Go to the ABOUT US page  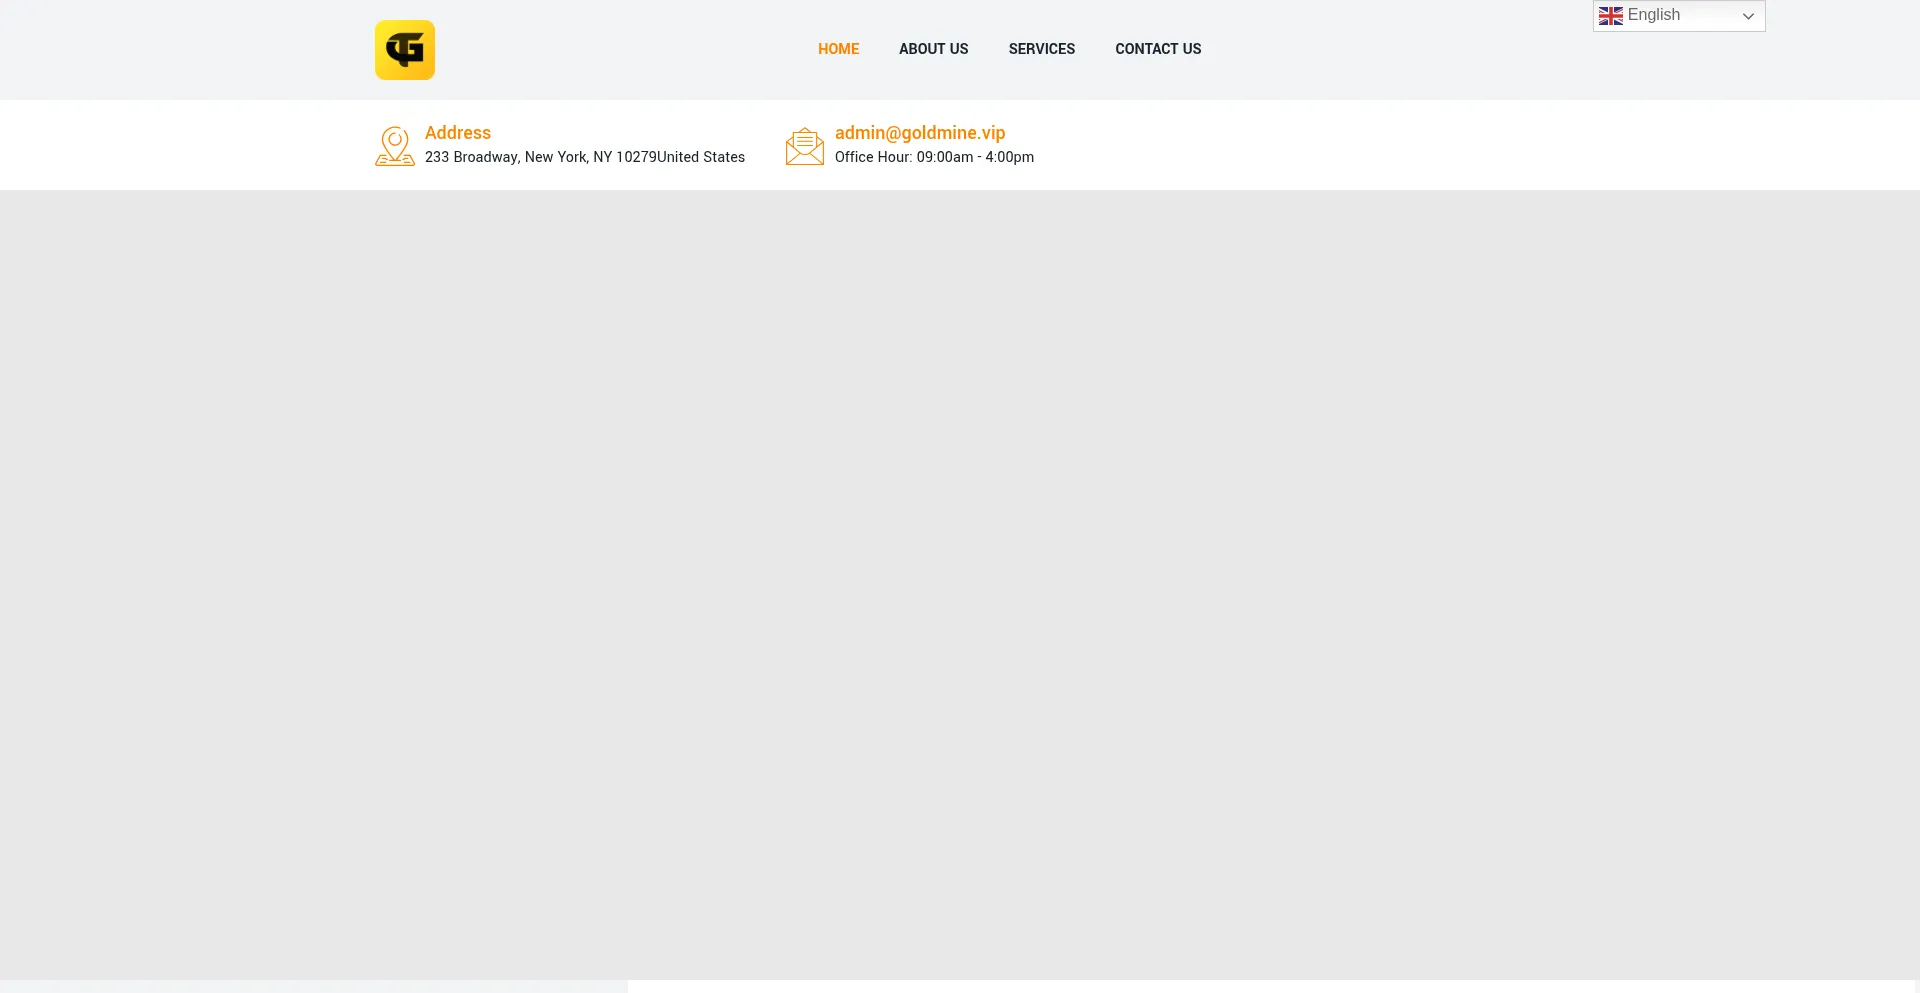(933, 49)
